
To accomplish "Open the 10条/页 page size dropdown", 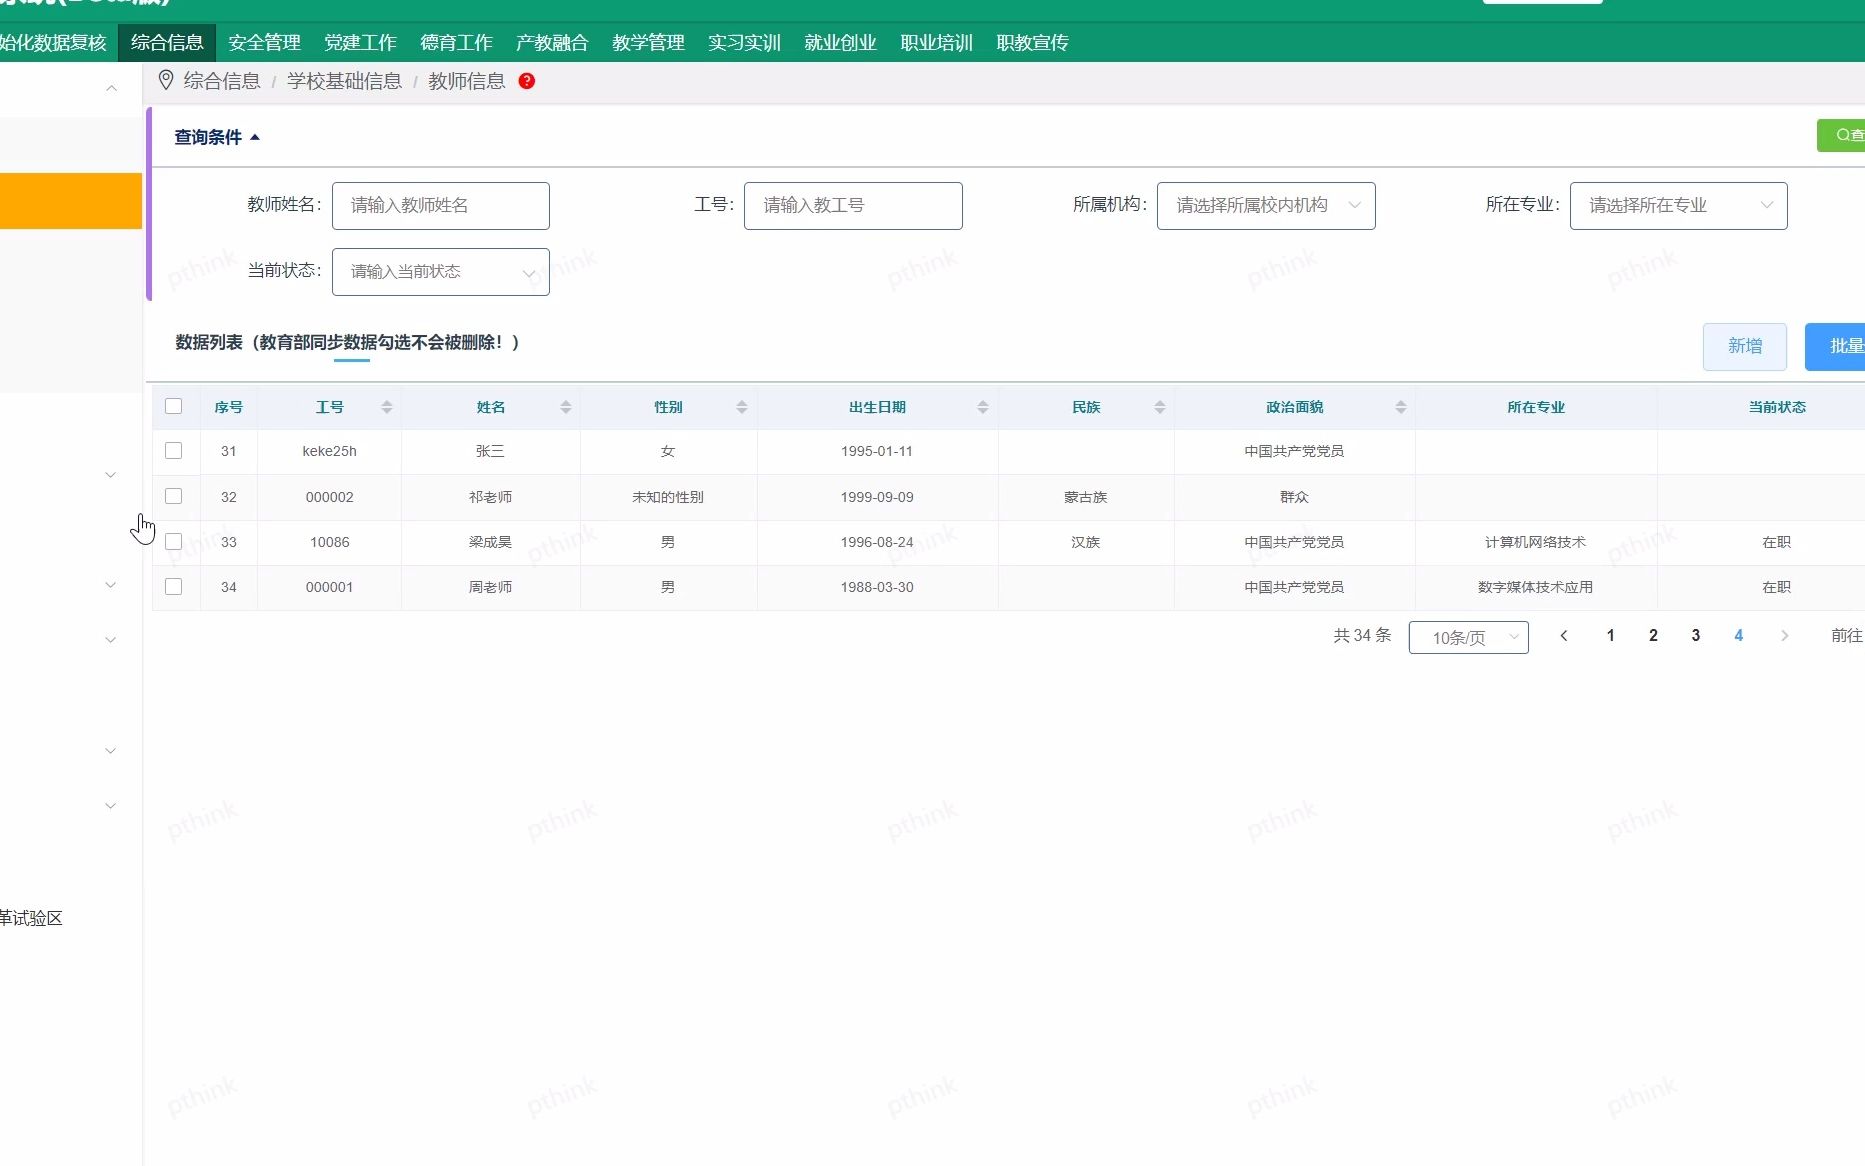I will [x=1469, y=637].
